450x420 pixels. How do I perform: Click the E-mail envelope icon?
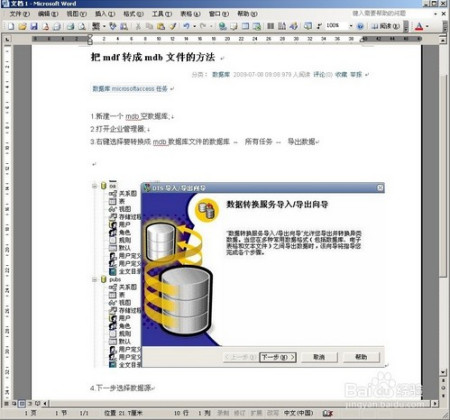[x=57, y=26]
